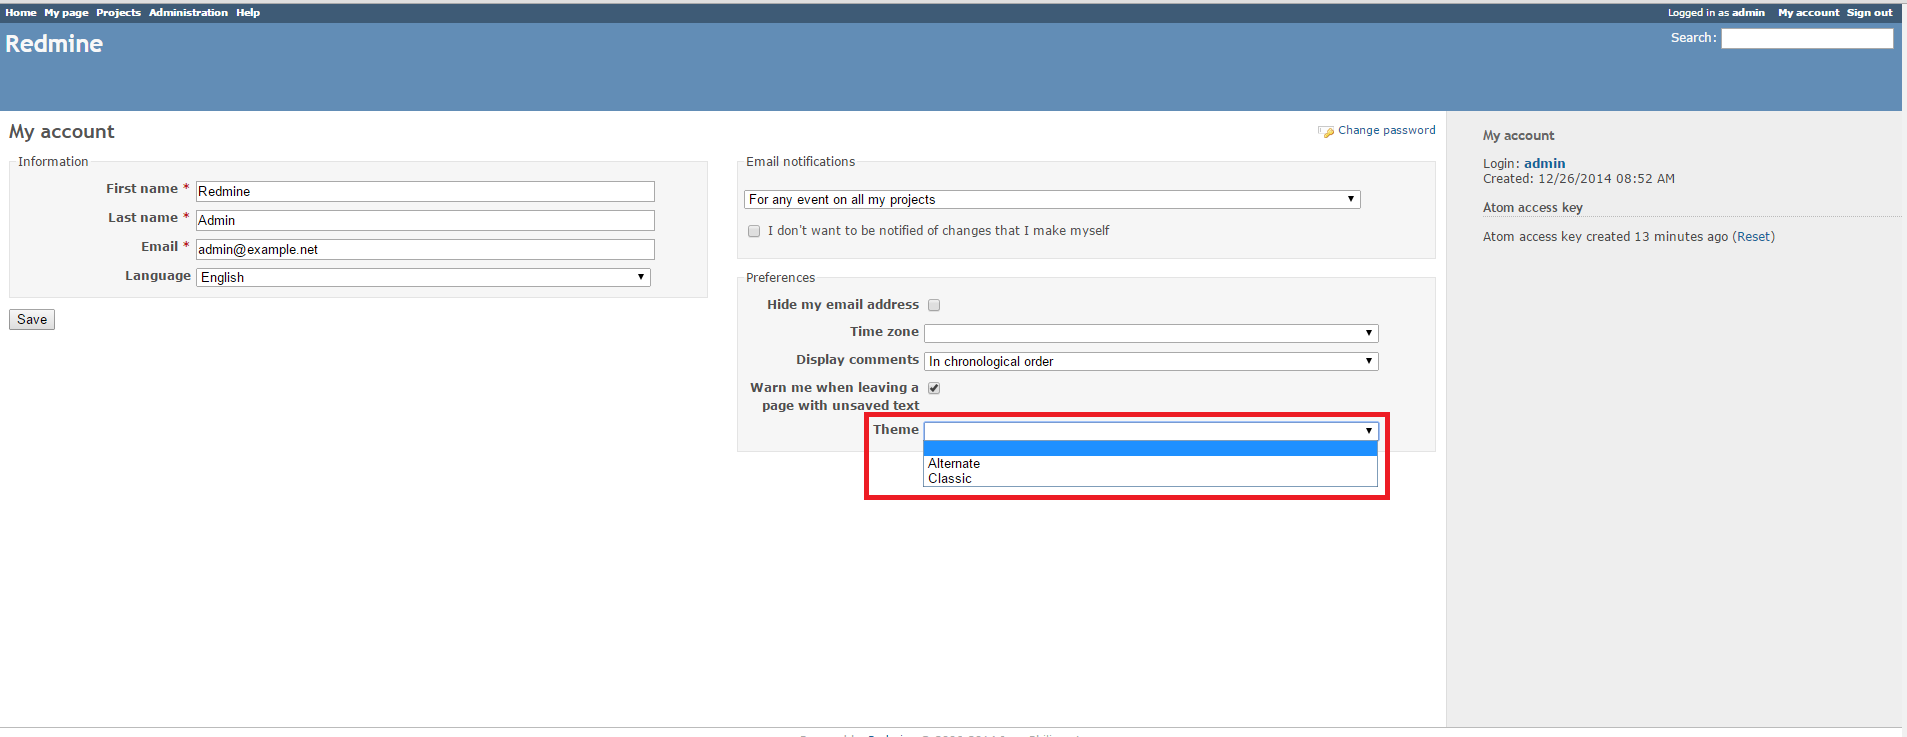The image size is (1907, 737).
Task: Expand the email notifications event dropdown
Action: tap(1052, 199)
